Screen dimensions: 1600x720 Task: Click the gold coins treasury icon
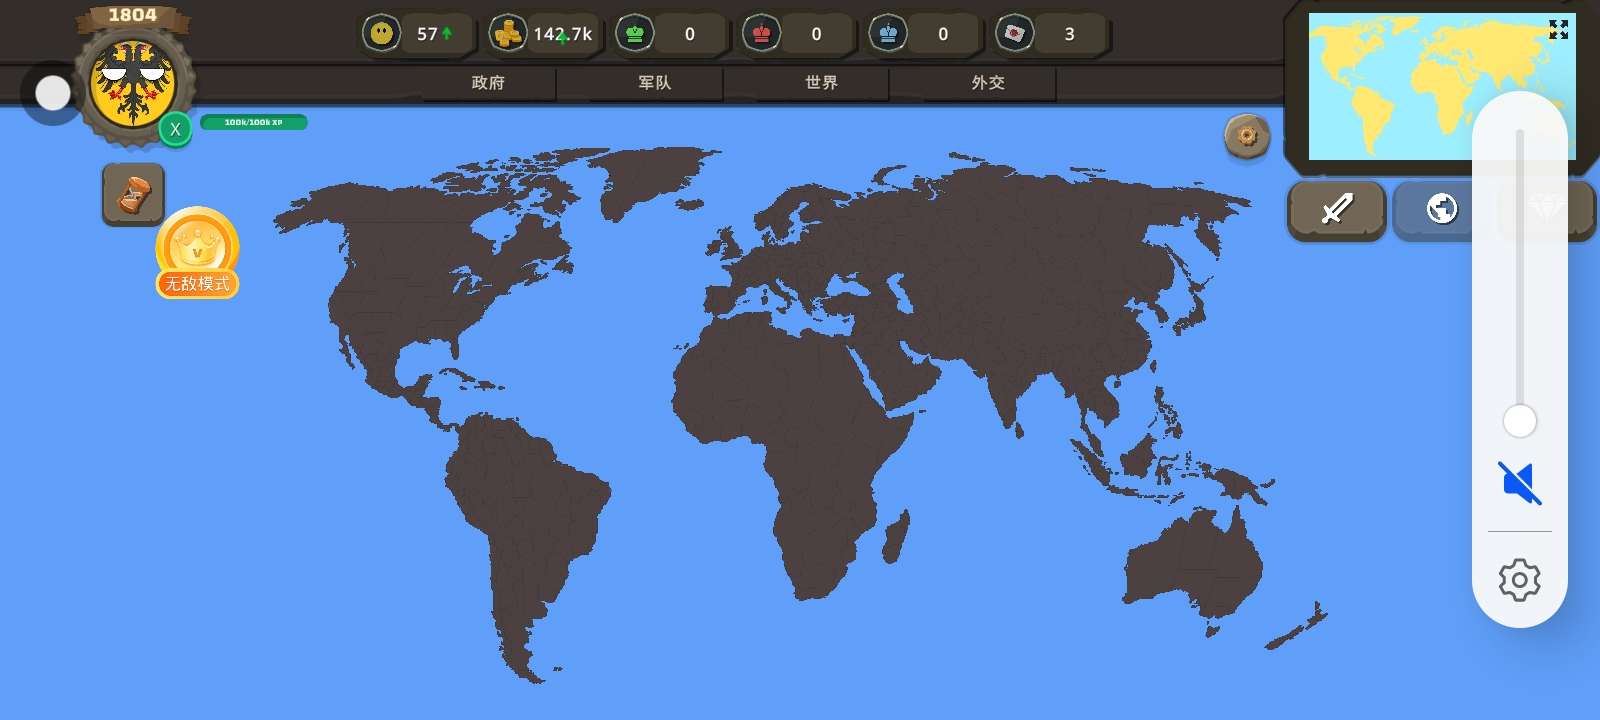pyautogui.click(x=508, y=34)
